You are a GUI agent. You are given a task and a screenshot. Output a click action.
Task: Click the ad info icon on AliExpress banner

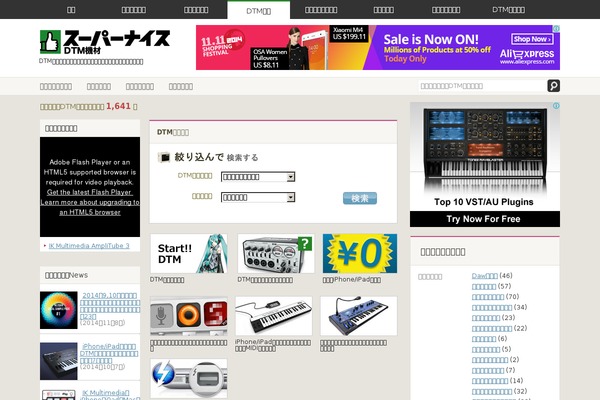(556, 29)
